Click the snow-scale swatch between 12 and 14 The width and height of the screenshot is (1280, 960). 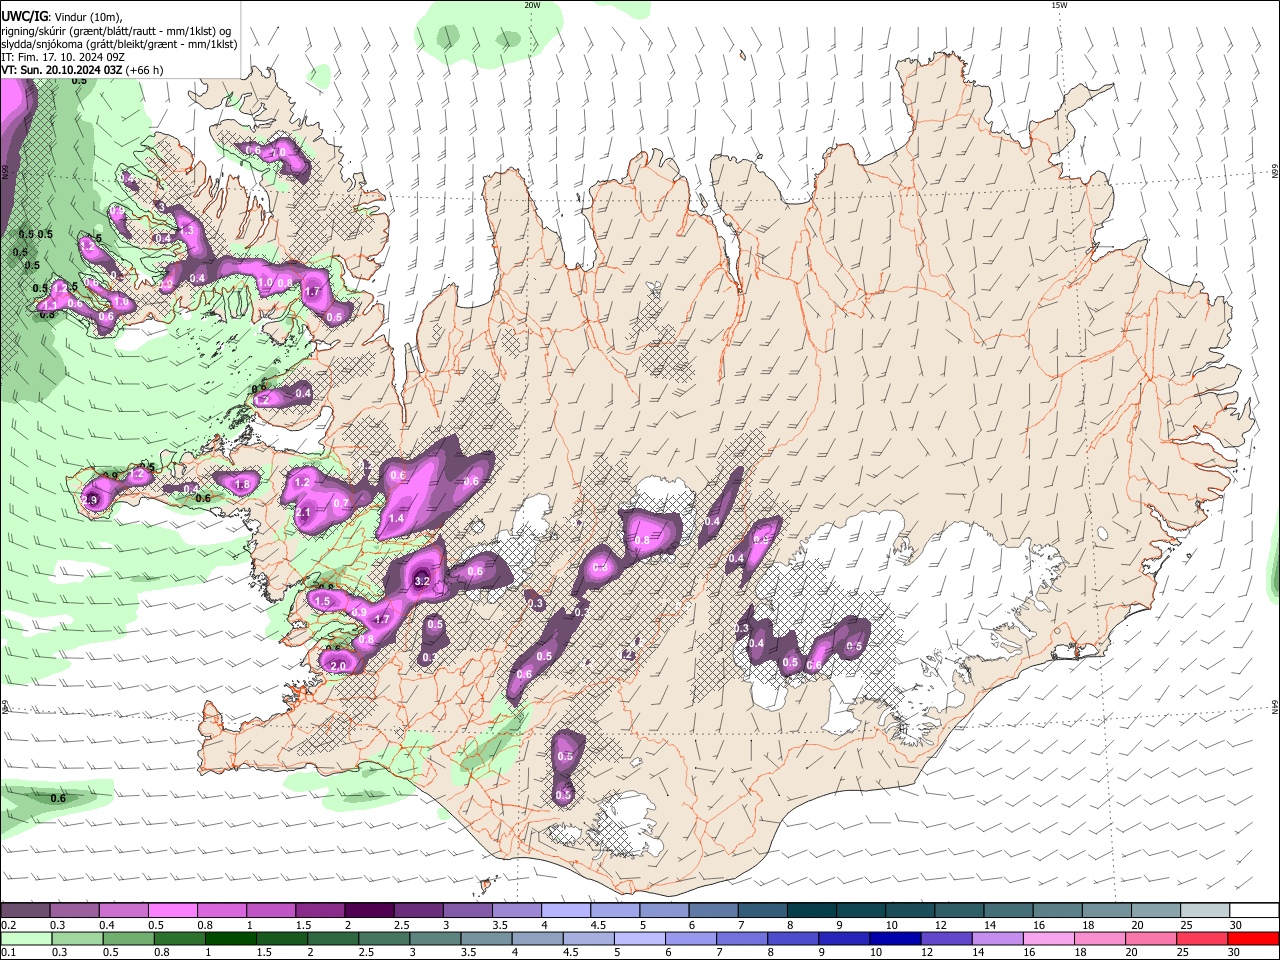(x=958, y=910)
